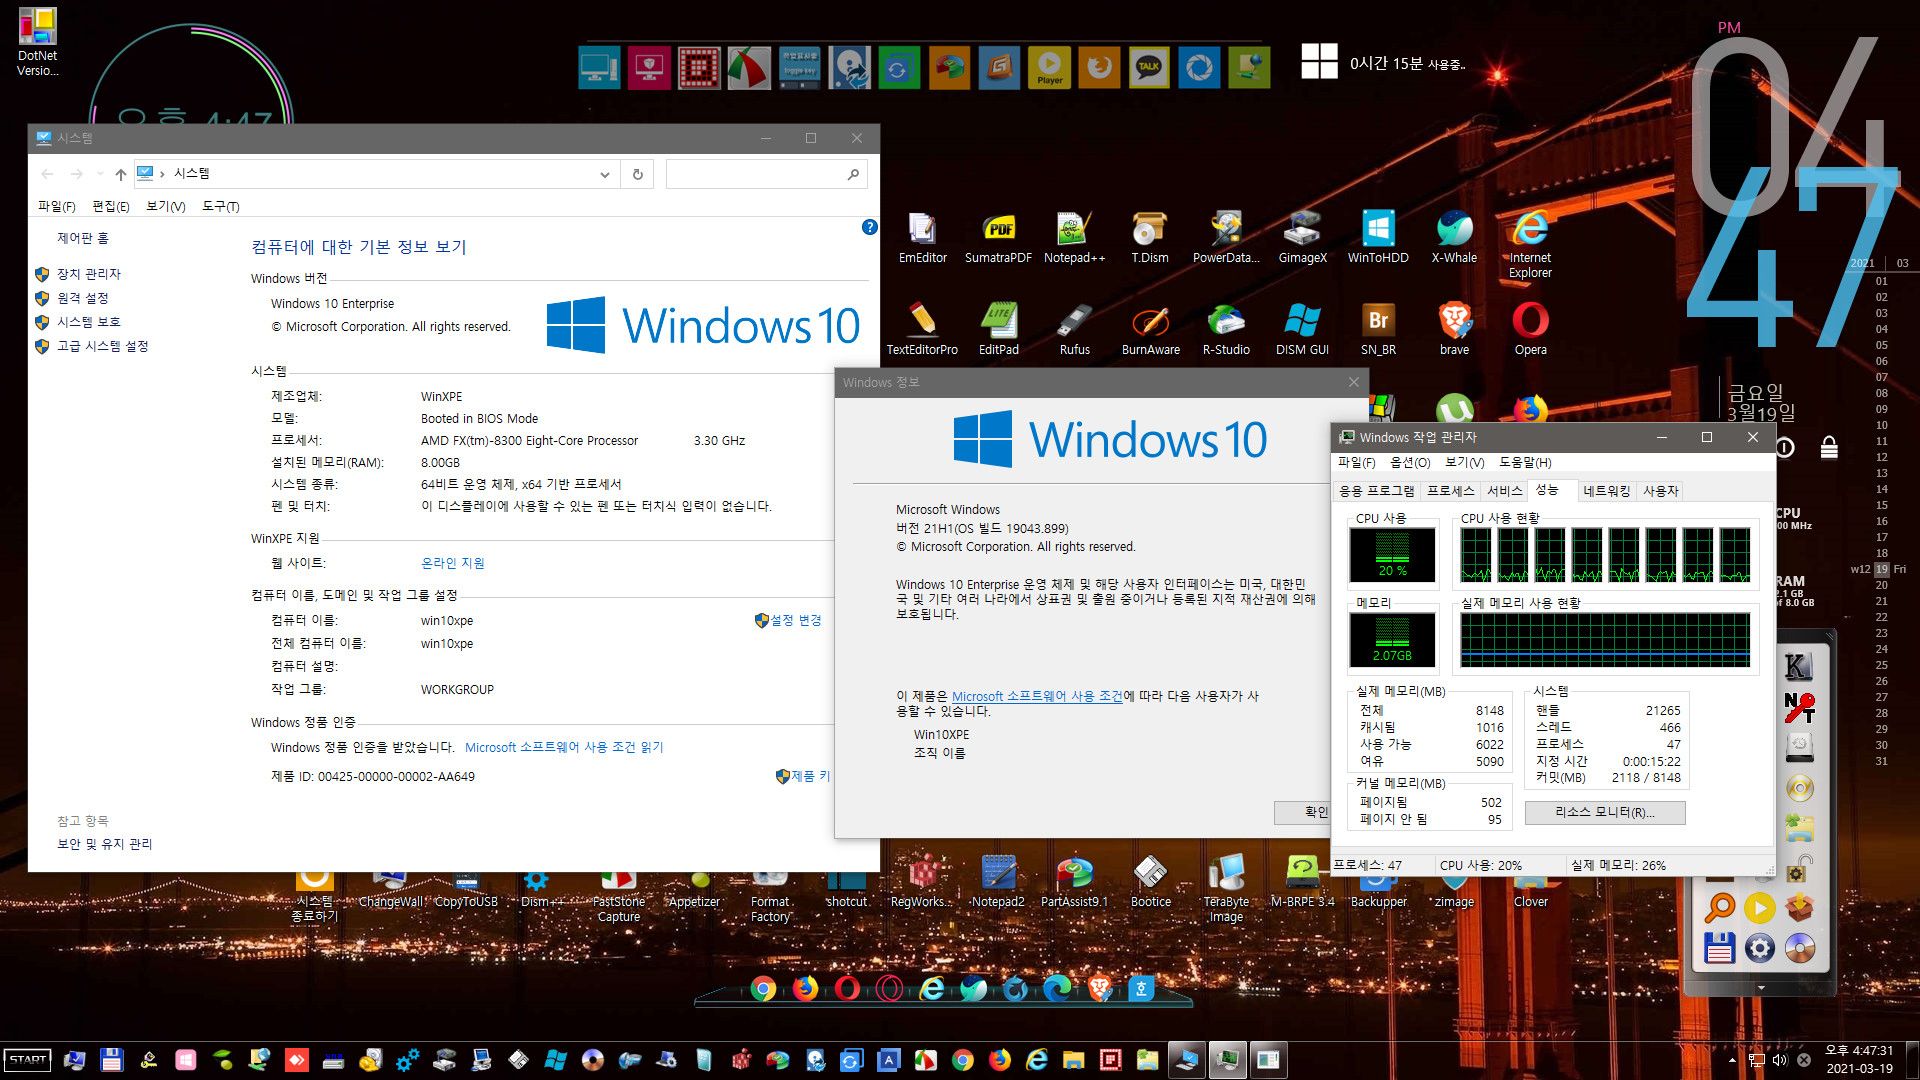
Task: Click the Player icon in the top dock
Action: coord(1049,68)
